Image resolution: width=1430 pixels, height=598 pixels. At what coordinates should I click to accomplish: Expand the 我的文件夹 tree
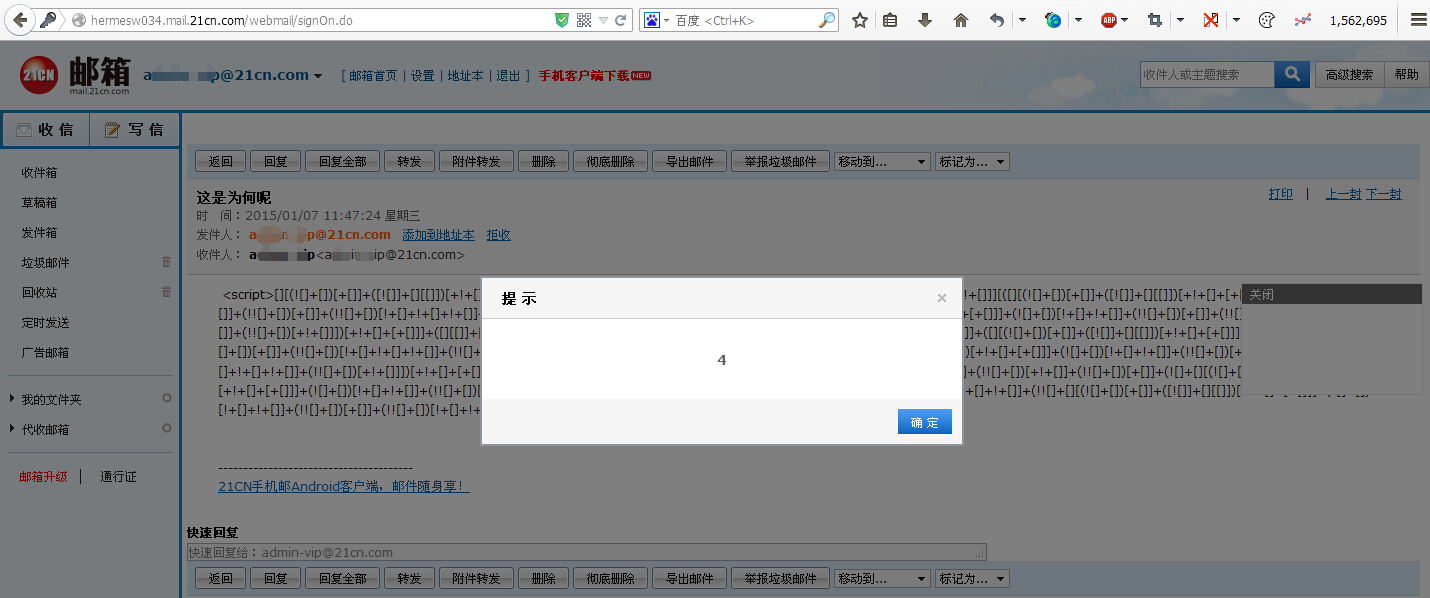(x=12, y=399)
